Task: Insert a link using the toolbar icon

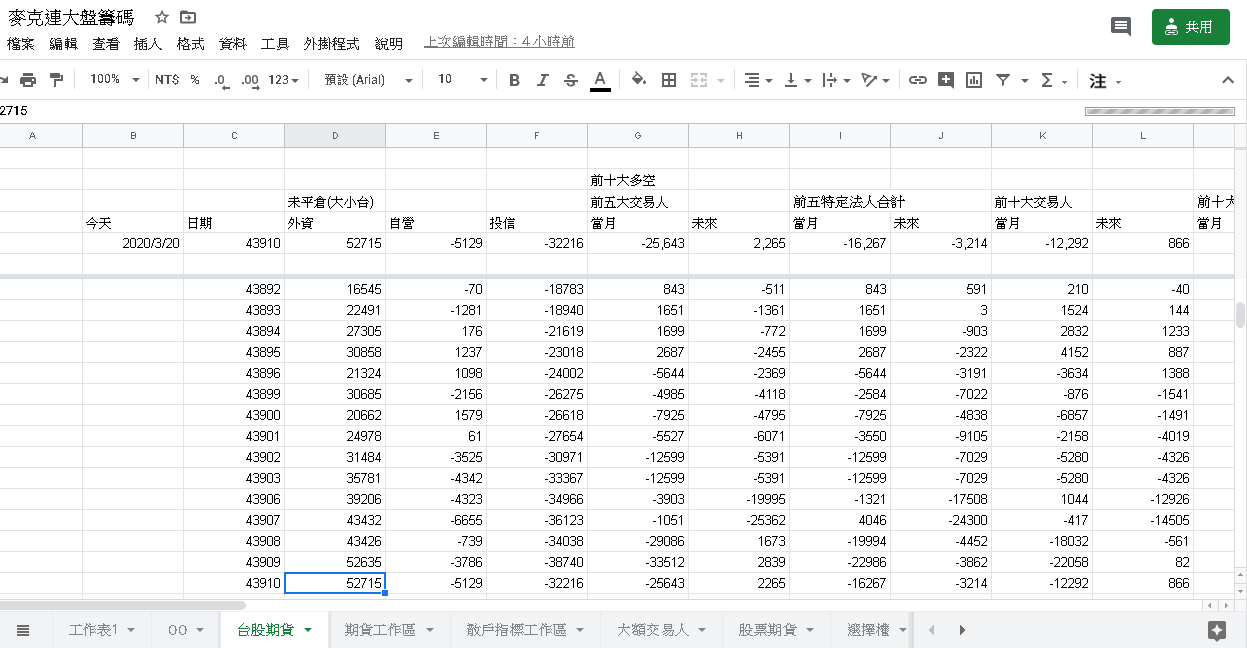Action: coord(917,80)
